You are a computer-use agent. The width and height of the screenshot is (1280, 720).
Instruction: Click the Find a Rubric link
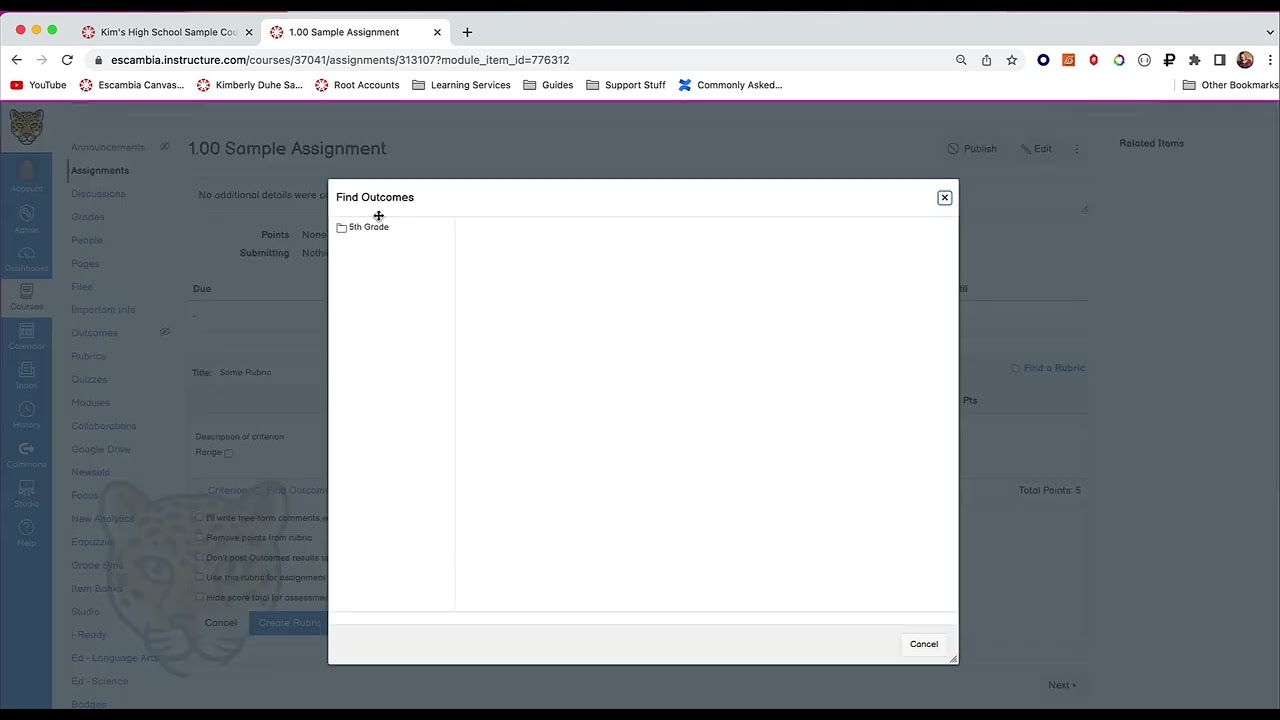click(x=1047, y=368)
